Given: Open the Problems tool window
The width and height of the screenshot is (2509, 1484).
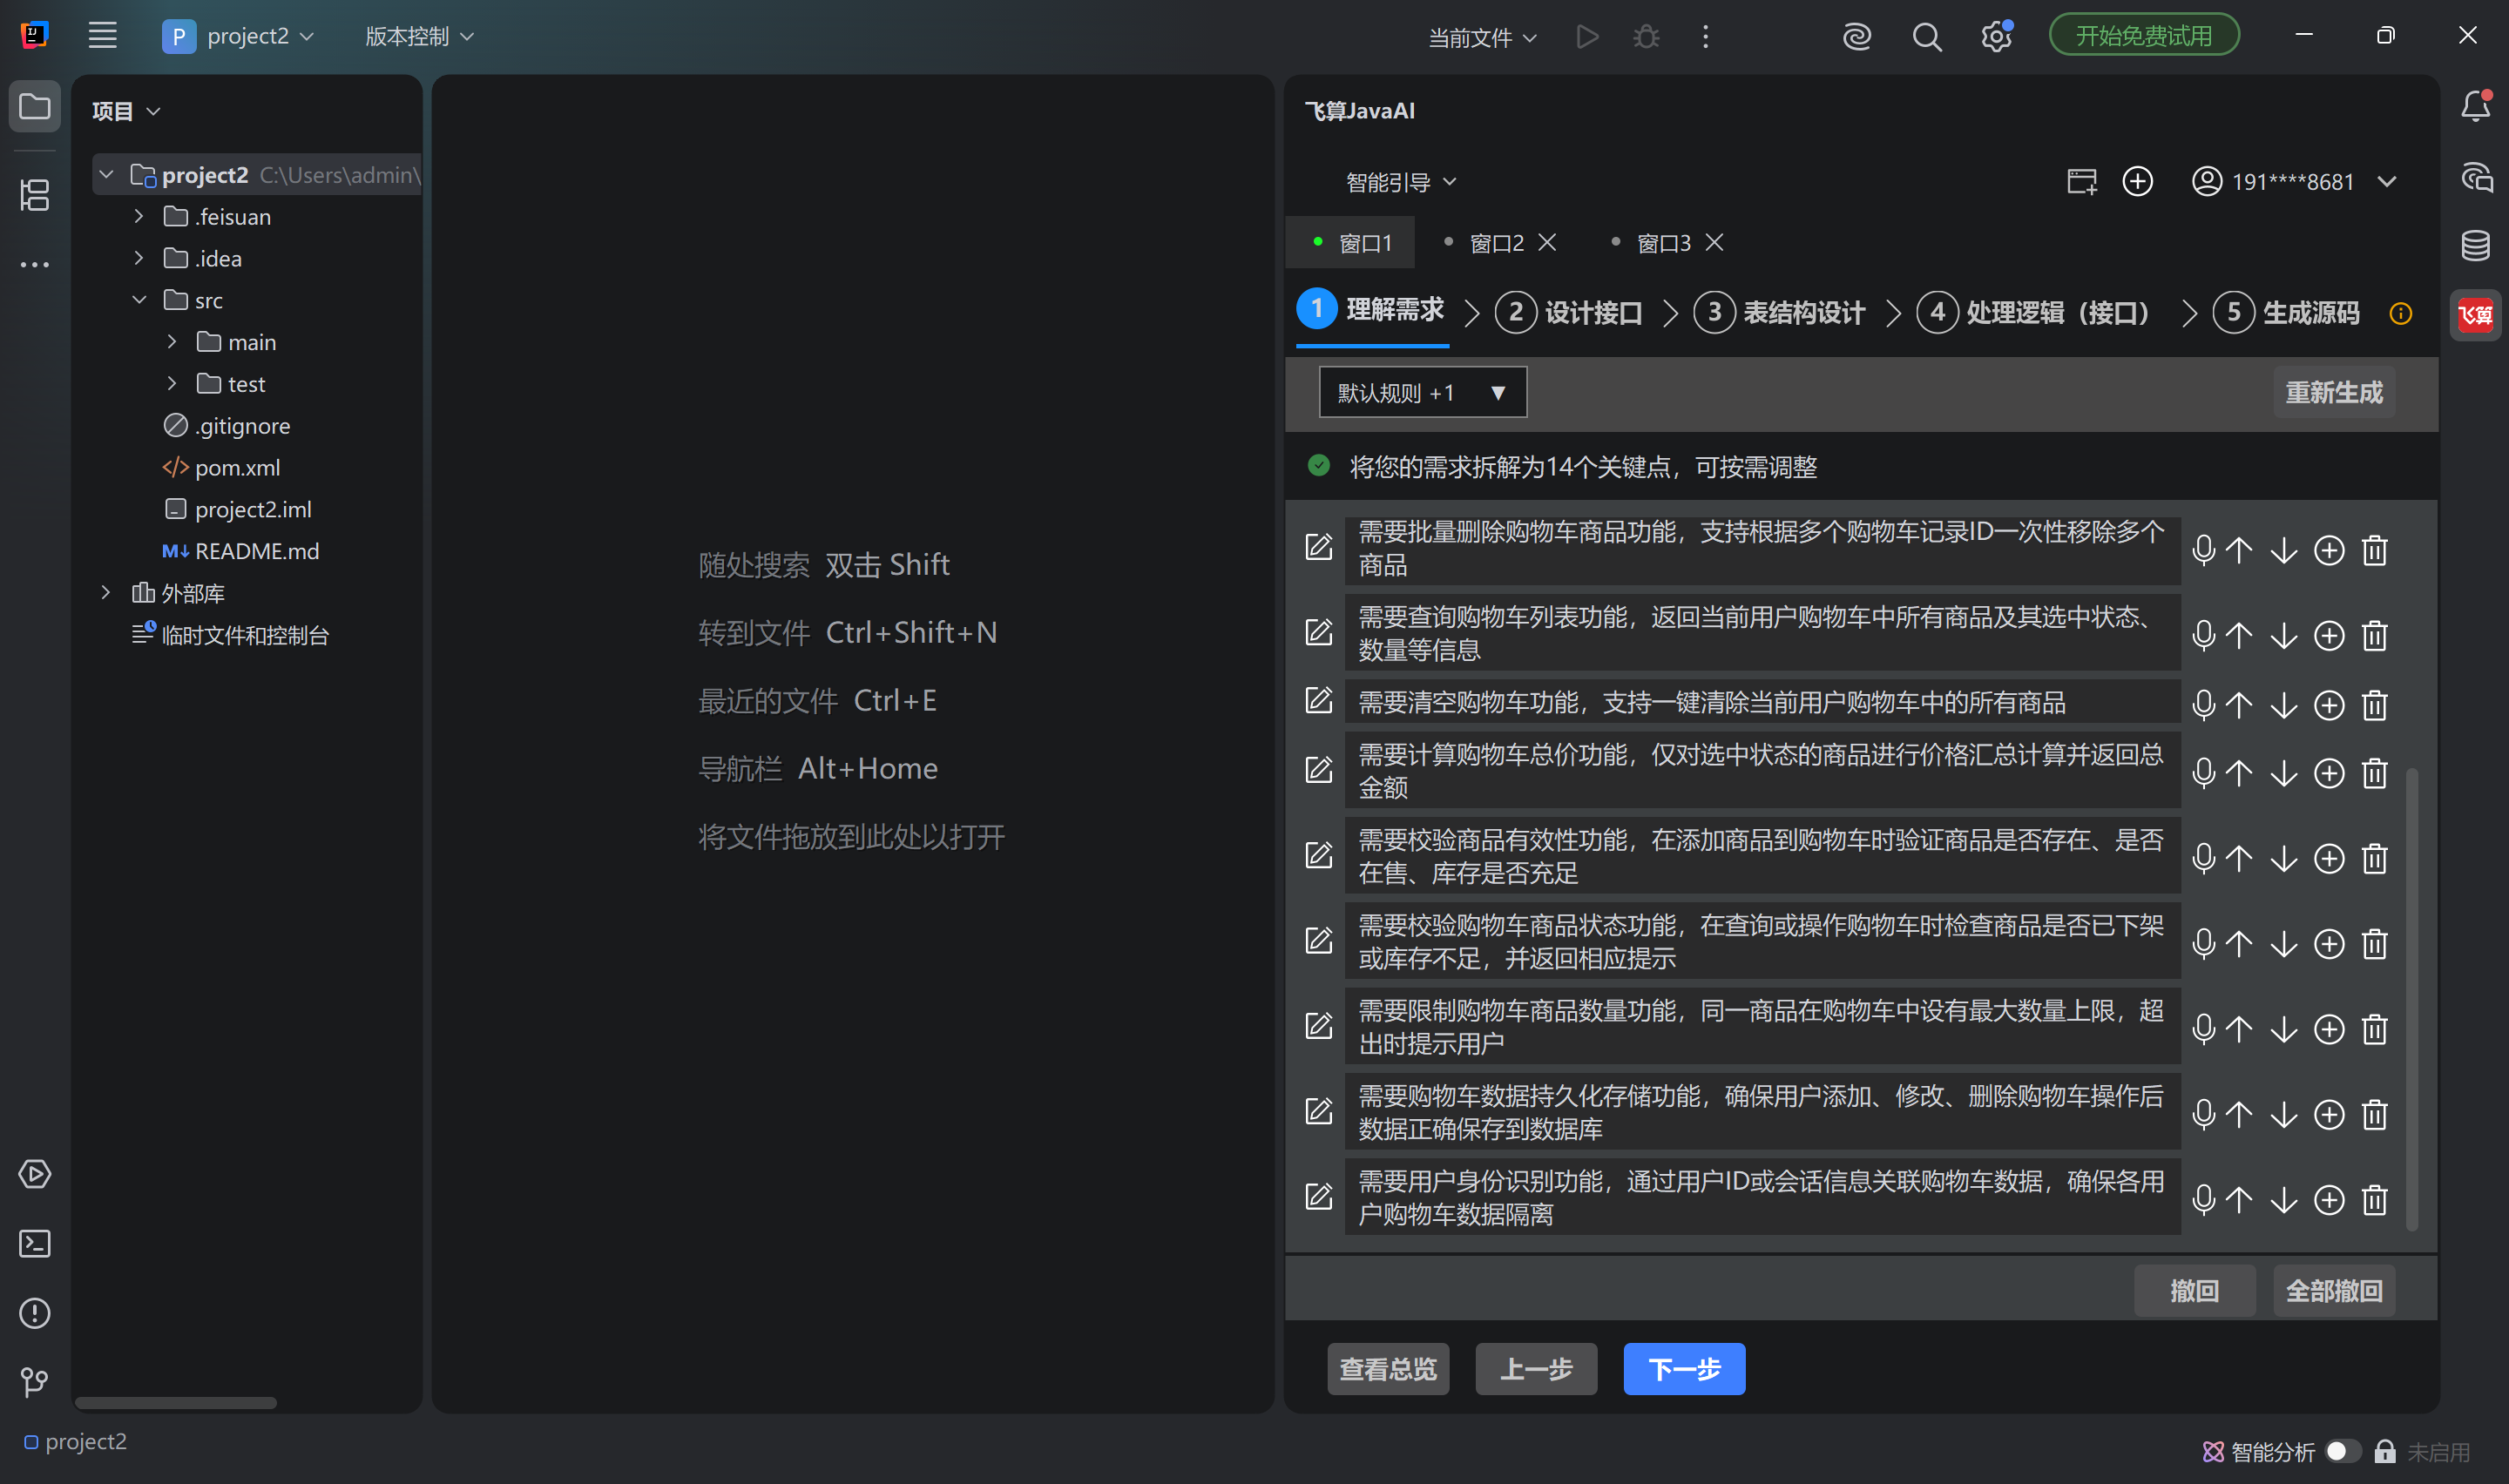Looking at the screenshot, I should point(35,1313).
